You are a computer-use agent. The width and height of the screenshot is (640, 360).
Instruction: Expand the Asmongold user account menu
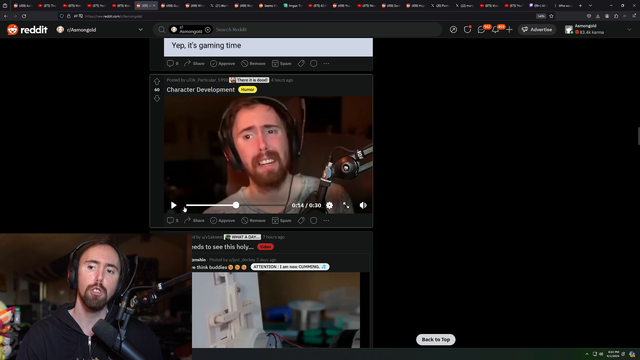598,30
